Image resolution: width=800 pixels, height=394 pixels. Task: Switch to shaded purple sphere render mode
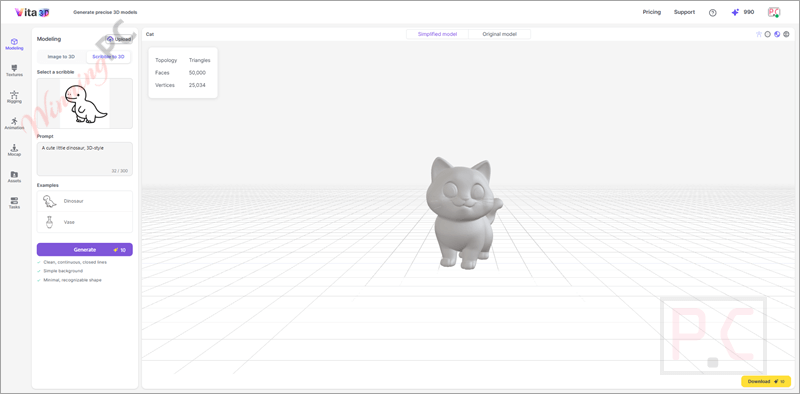[x=777, y=34]
